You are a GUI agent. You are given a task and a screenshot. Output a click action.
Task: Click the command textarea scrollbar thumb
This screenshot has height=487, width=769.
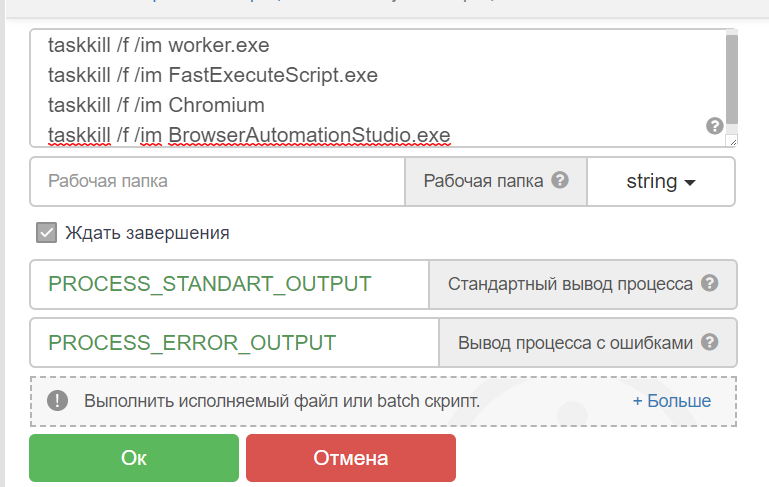click(x=732, y=79)
